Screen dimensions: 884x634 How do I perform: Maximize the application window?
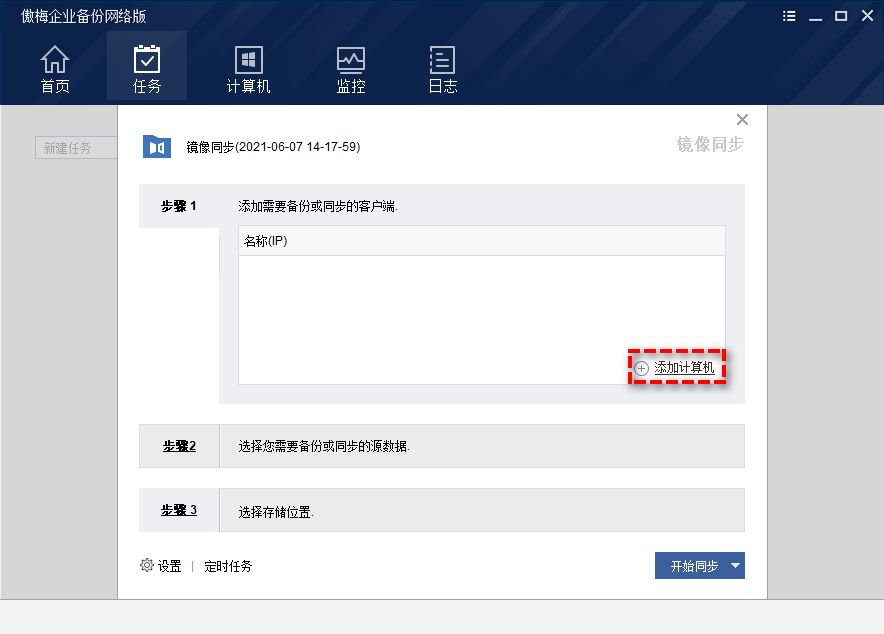841,16
